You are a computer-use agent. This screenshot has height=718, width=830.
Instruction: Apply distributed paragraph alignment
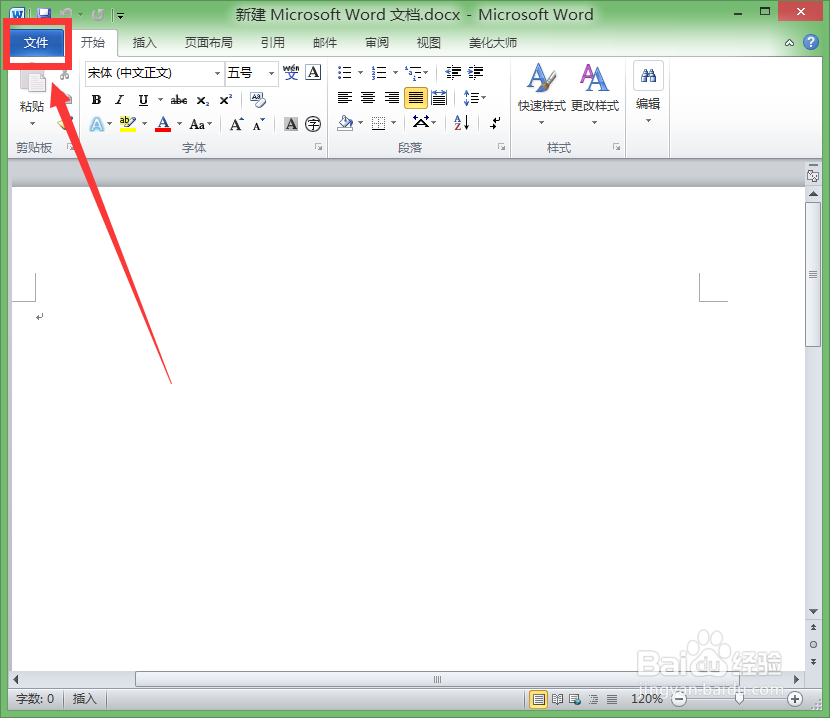tap(439, 97)
